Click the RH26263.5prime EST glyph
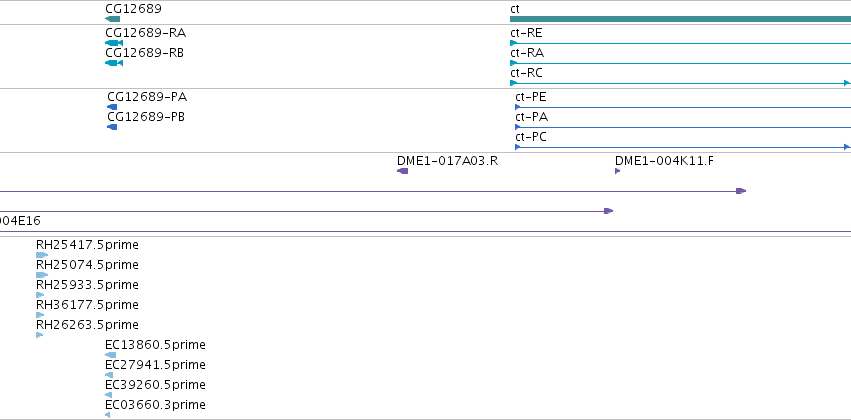The height and width of the screenshot is (420, 851). coord(40,335)
